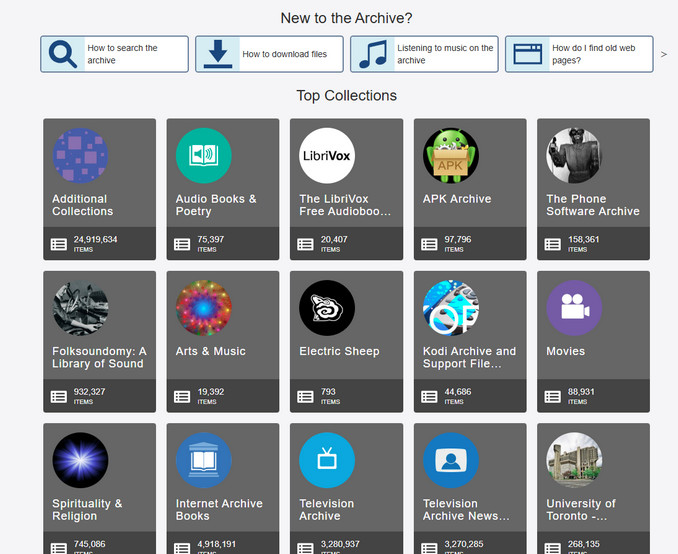Screen dimensions: 678x554
Task: Click the Television Archive TV icon
Action: [327, 460]
